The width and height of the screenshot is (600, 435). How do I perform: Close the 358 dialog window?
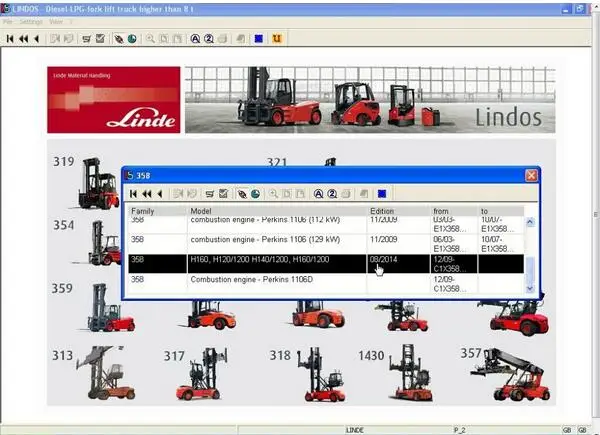(x=531, y=175)
